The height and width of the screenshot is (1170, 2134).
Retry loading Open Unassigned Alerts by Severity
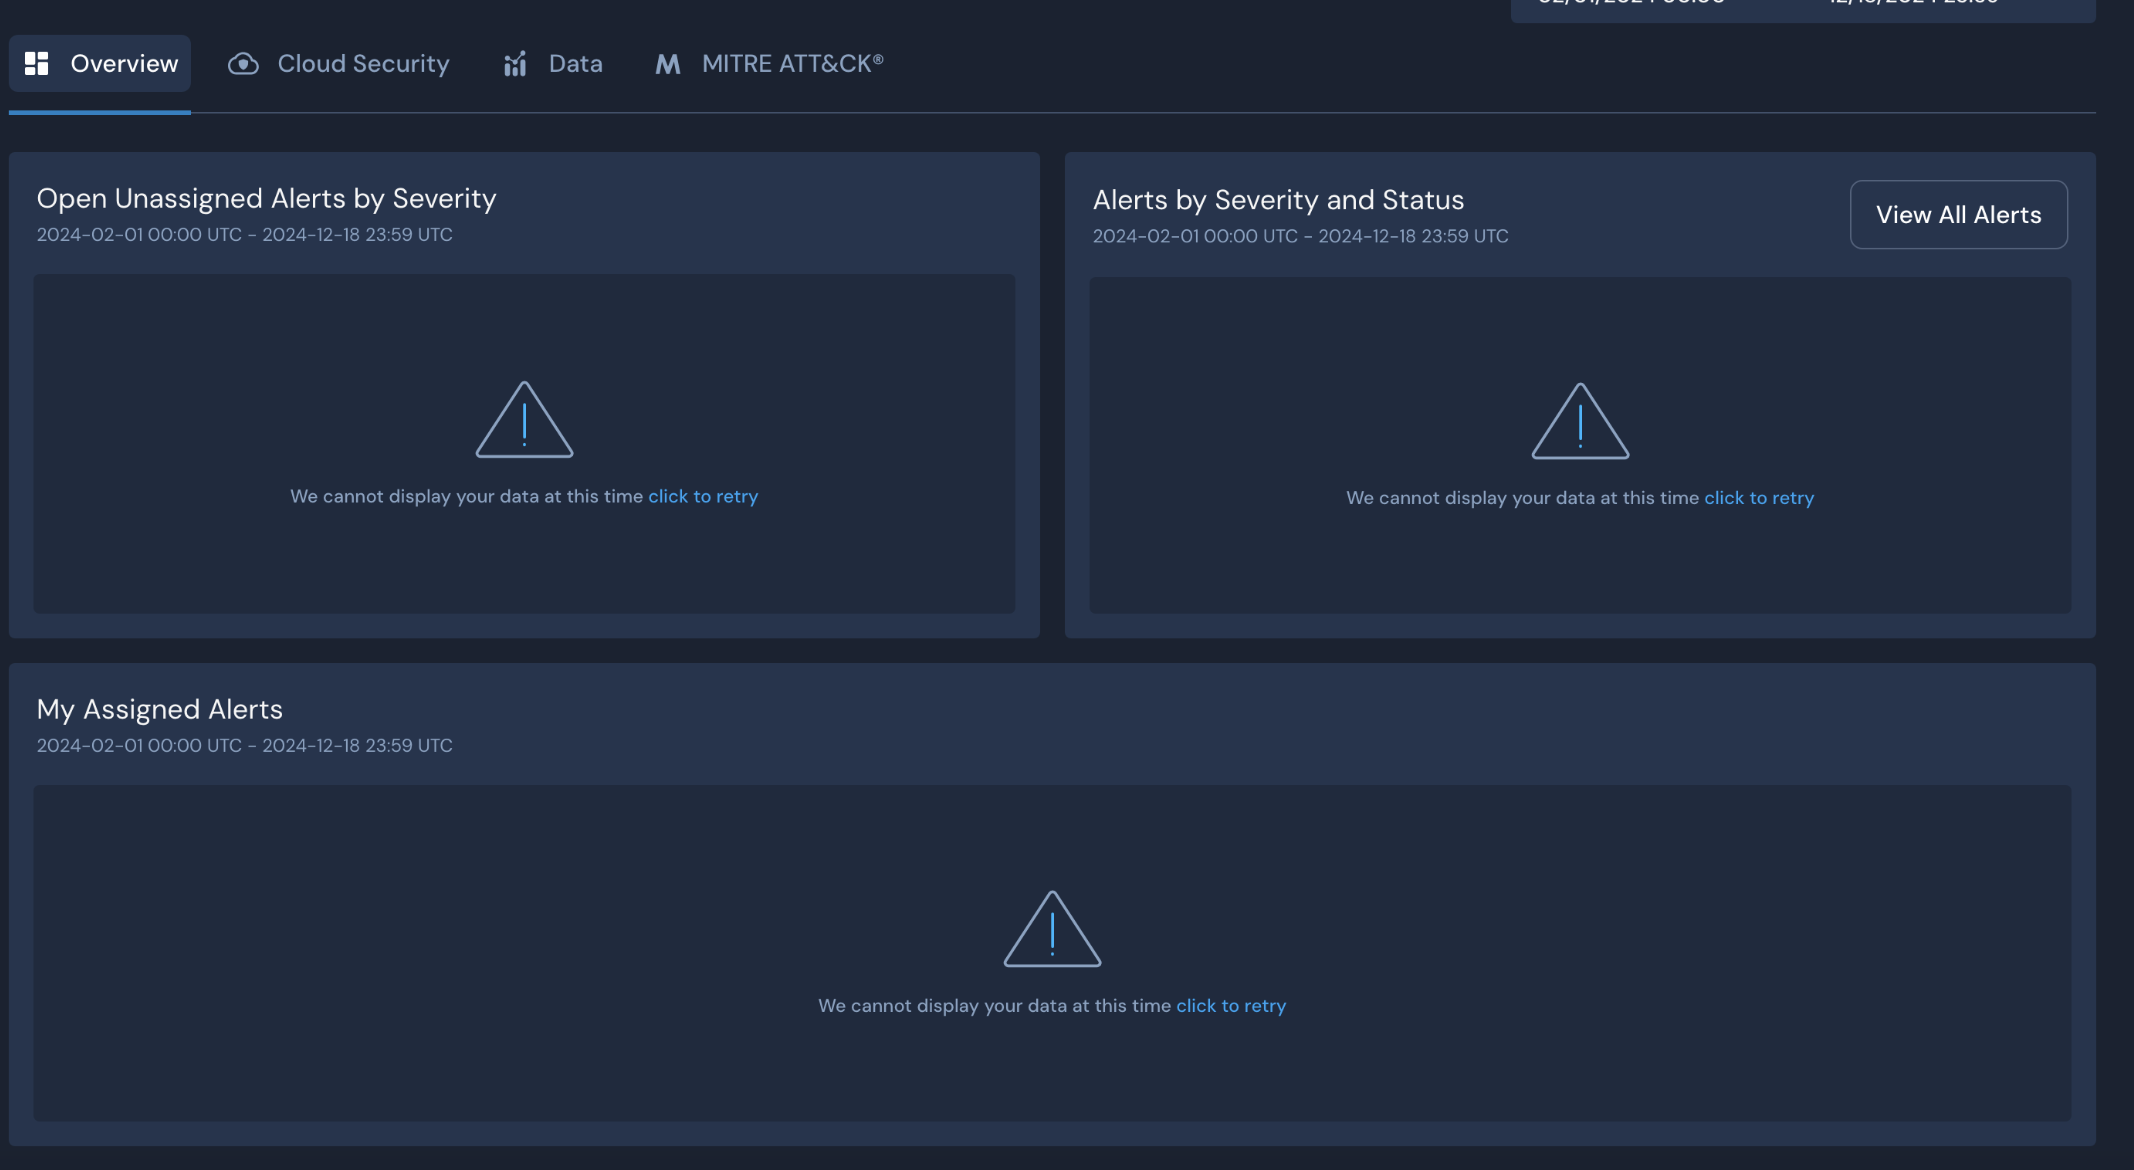click(703, 497)
